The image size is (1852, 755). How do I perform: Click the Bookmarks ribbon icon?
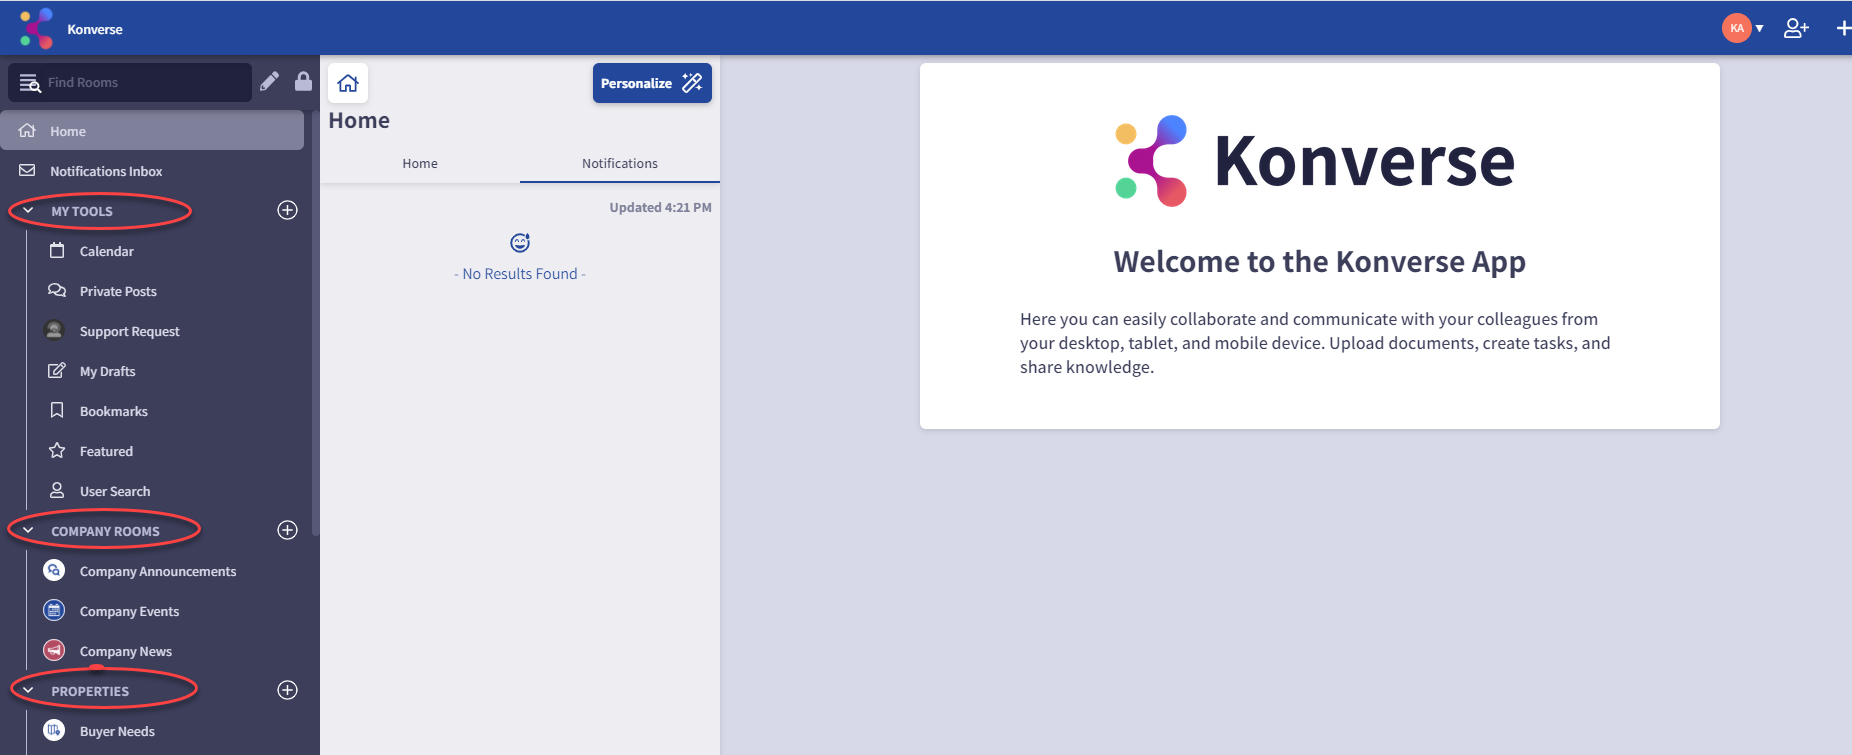point(57,410)
